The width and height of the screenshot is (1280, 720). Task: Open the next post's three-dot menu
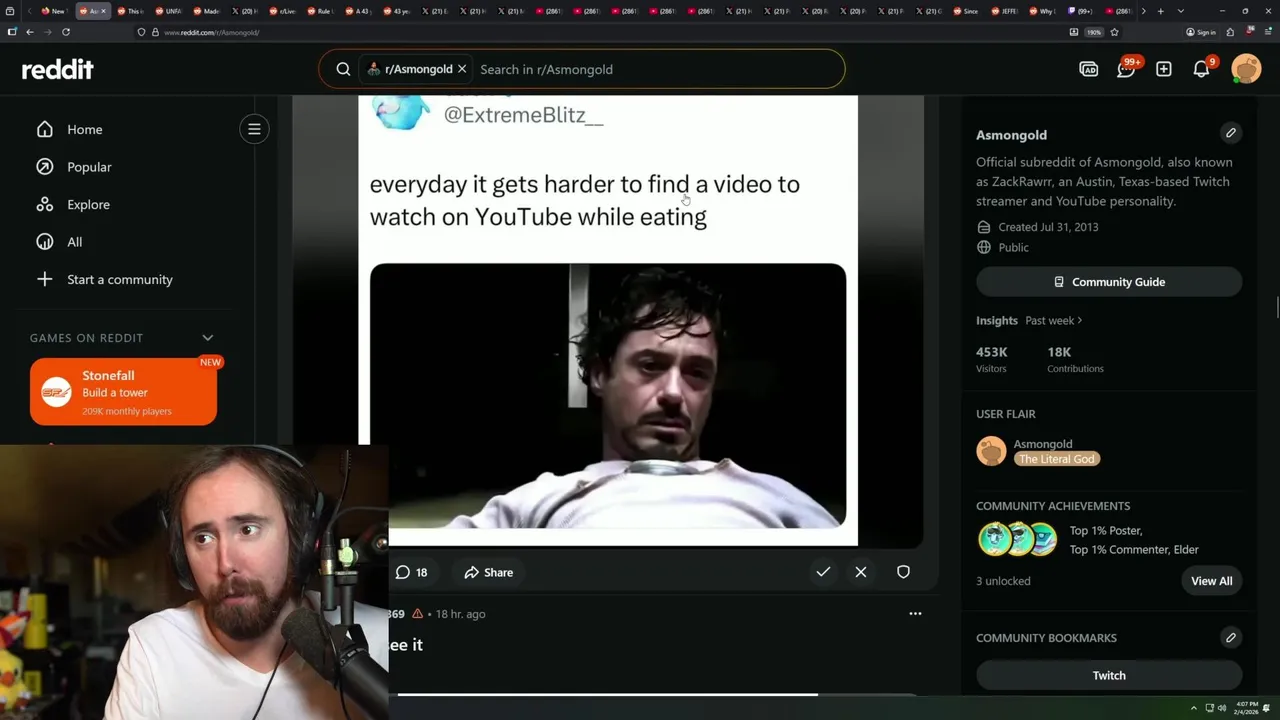(x=915, y=613)
